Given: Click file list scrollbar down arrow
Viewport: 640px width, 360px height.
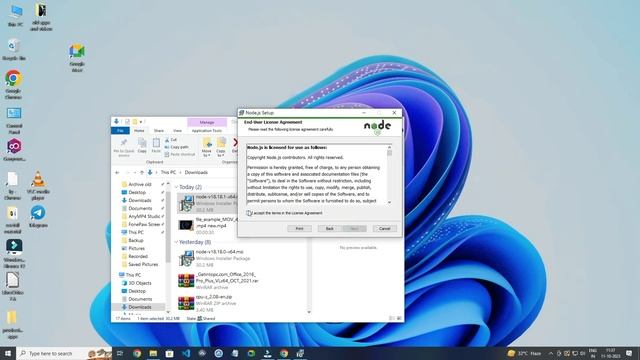Looking at the screenshot, I should click(x=309, y=312).
